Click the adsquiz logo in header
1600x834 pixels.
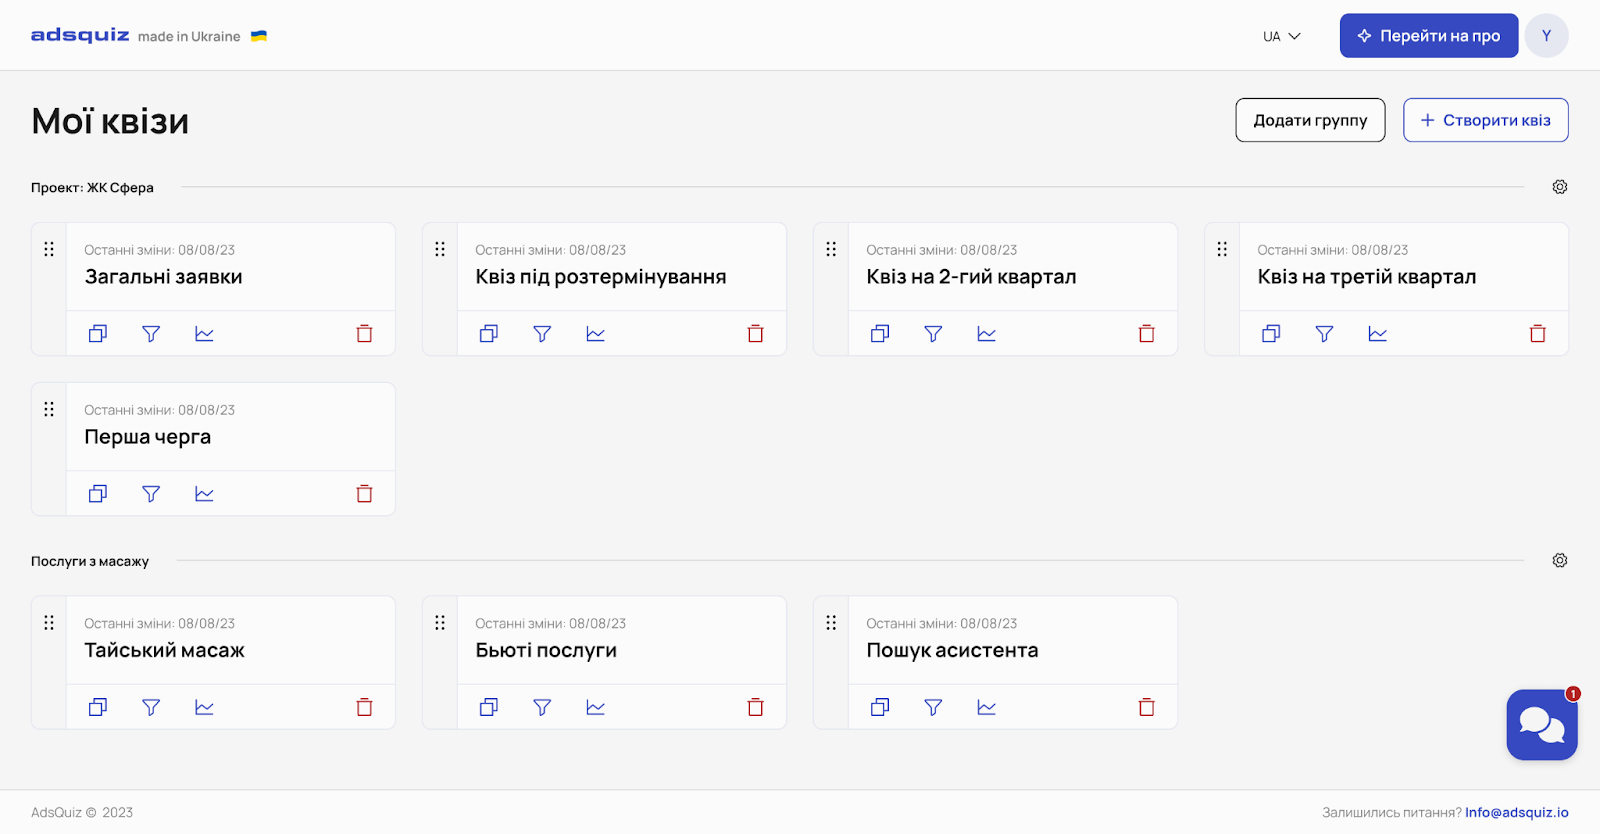coord(80,36)
